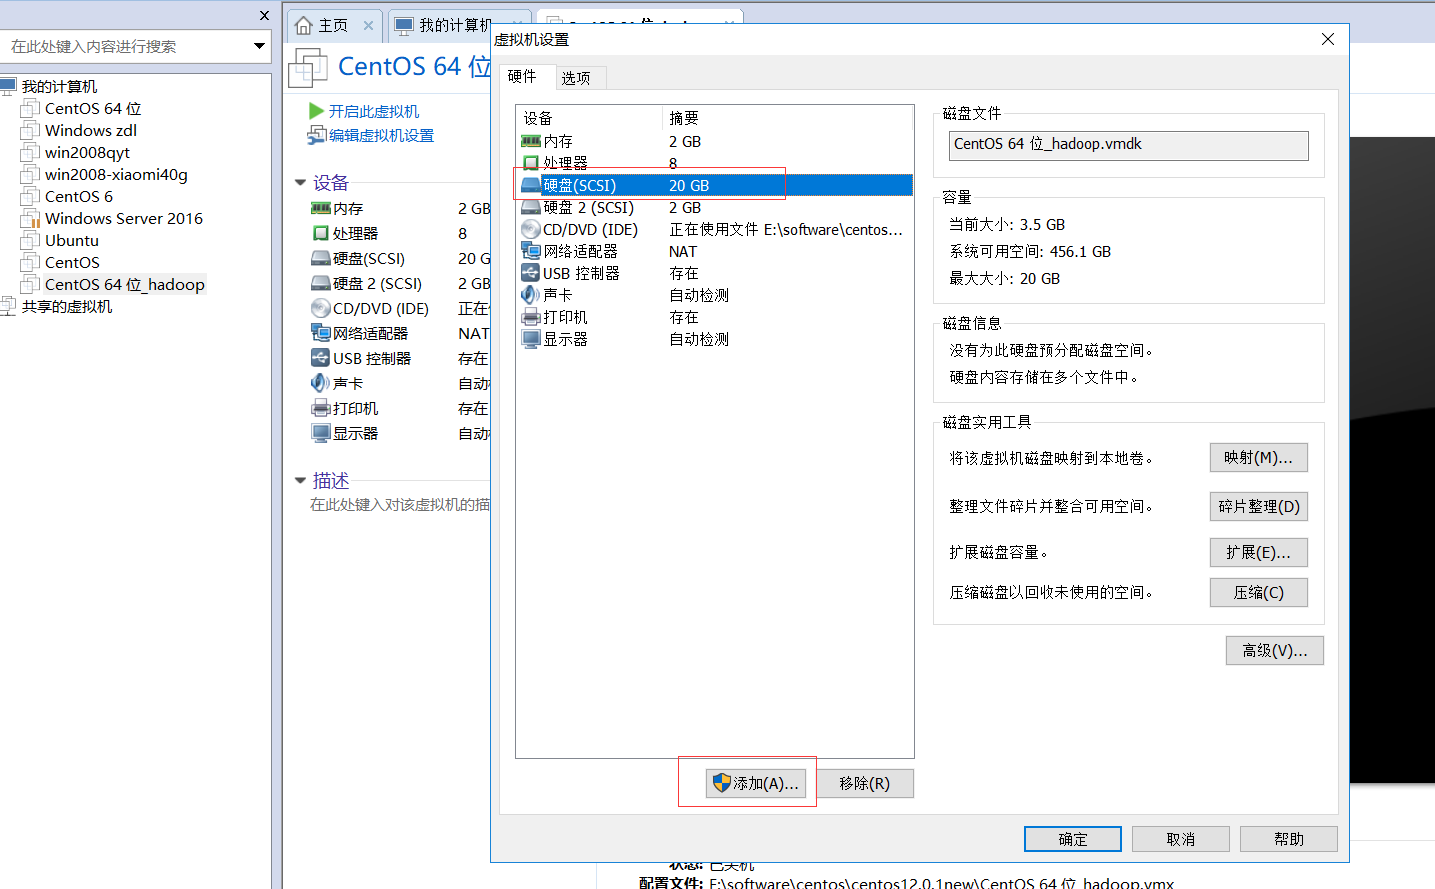Select CentOS 64 位 in library tree
Viewport: 1435px width, 889px height.
click(x=93, y=108)
